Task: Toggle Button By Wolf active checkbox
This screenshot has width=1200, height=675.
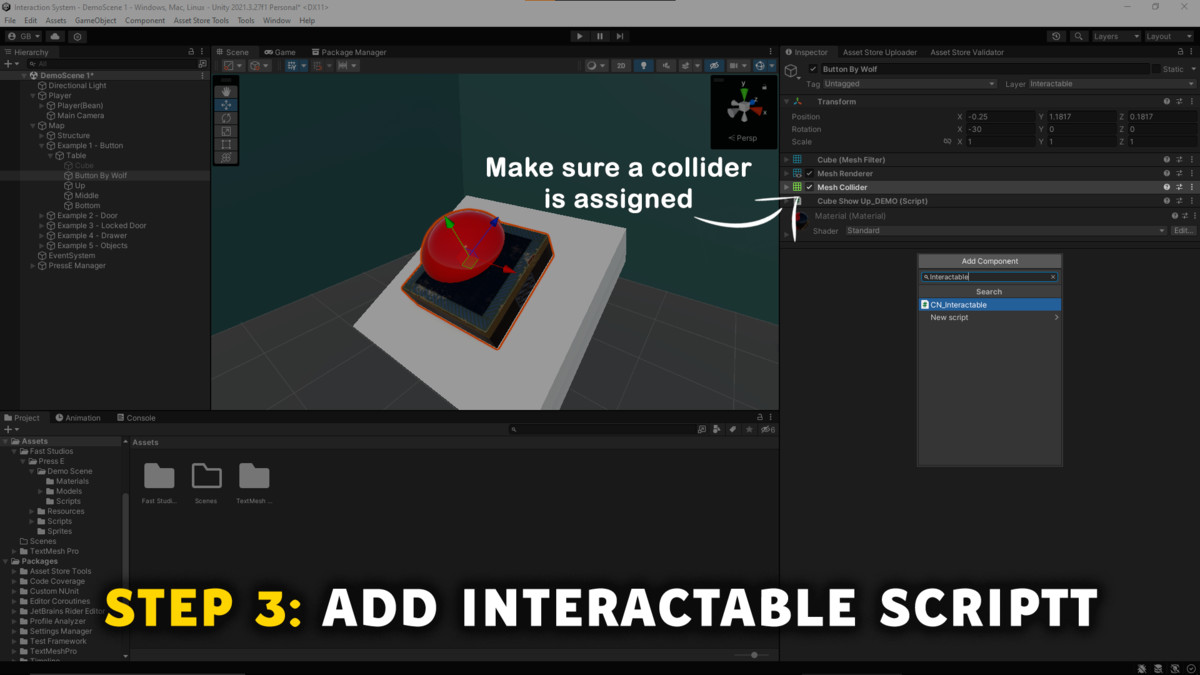Action: [x=813, y=69]
